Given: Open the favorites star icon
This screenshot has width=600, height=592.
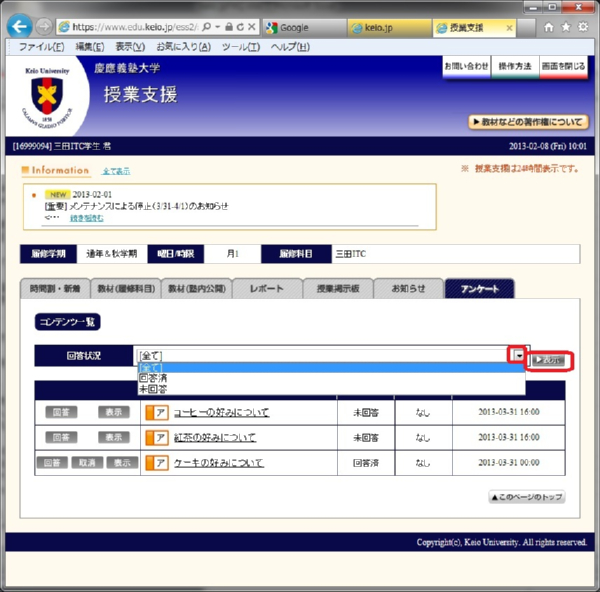Looking at the screenshot, I should tap(566, 27).
